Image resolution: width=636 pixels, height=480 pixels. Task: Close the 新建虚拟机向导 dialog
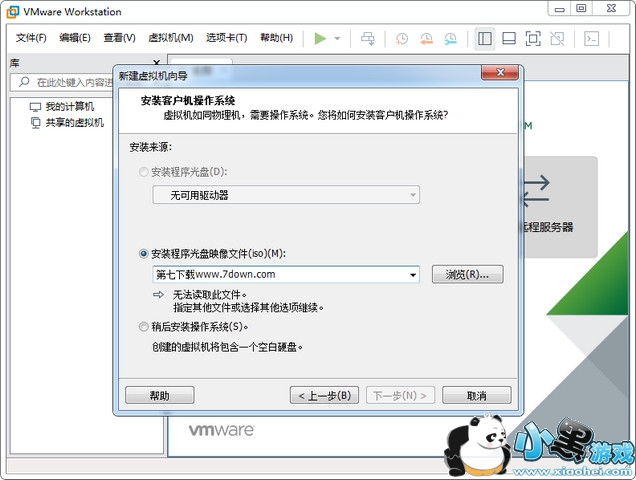click(500, 73)
